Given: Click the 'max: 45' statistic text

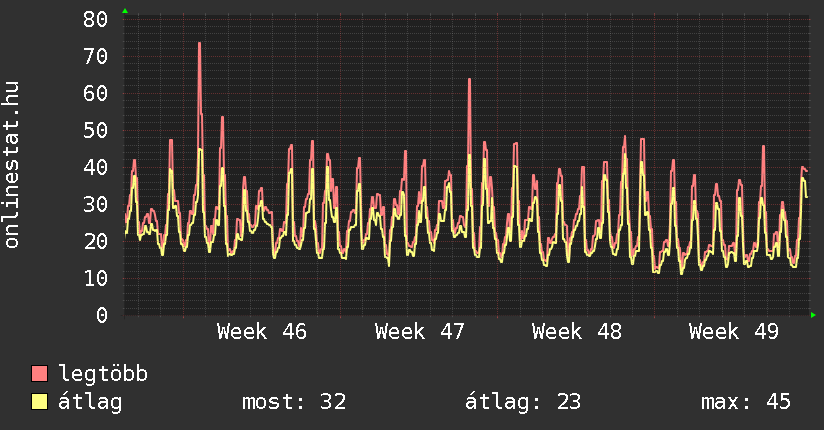Looking at the screenshot, I should 746,402.
